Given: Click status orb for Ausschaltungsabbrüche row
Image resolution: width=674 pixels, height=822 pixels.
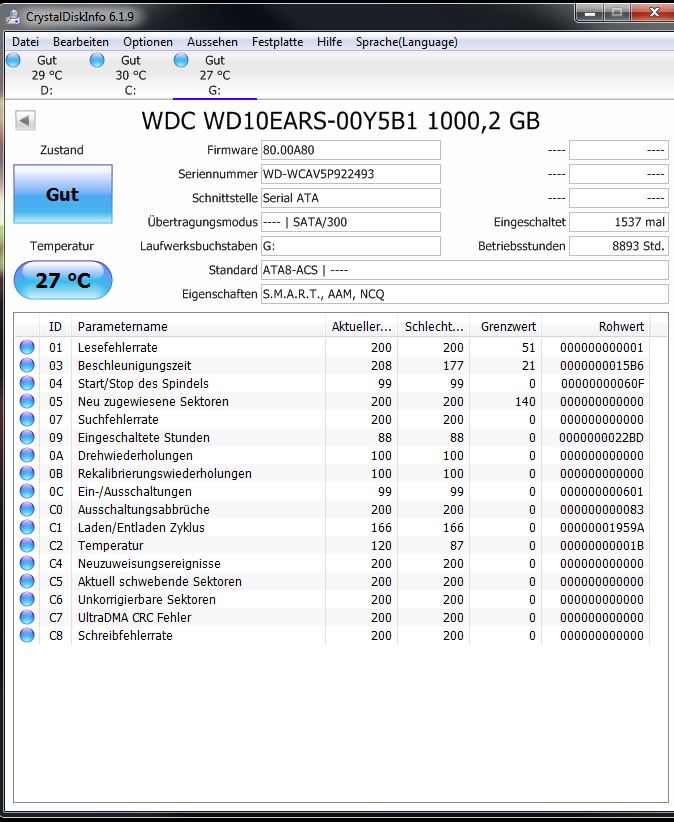Looking at the screenshot, I should (27, 509).
